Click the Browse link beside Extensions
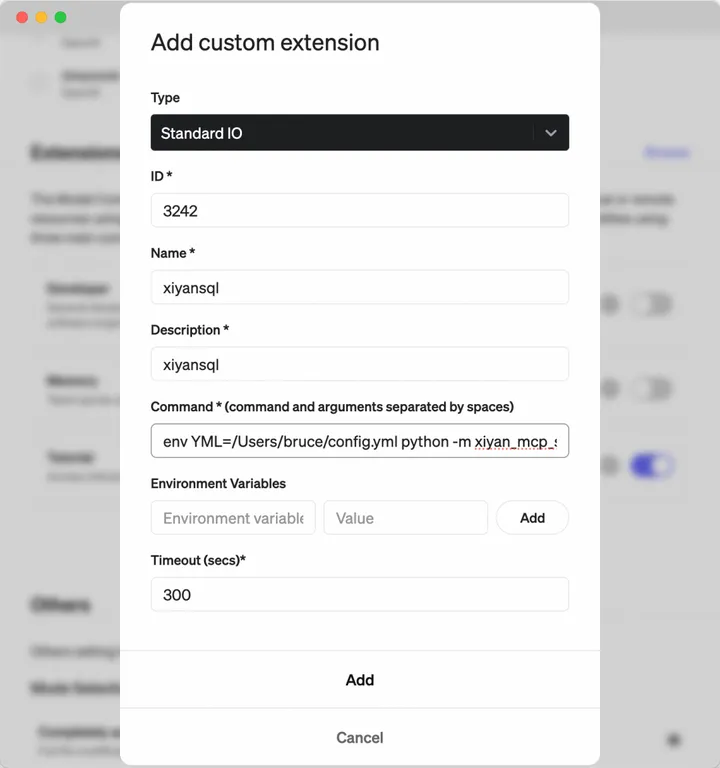The height and width of the screenshot is (768, 720). tap(666, 153)
